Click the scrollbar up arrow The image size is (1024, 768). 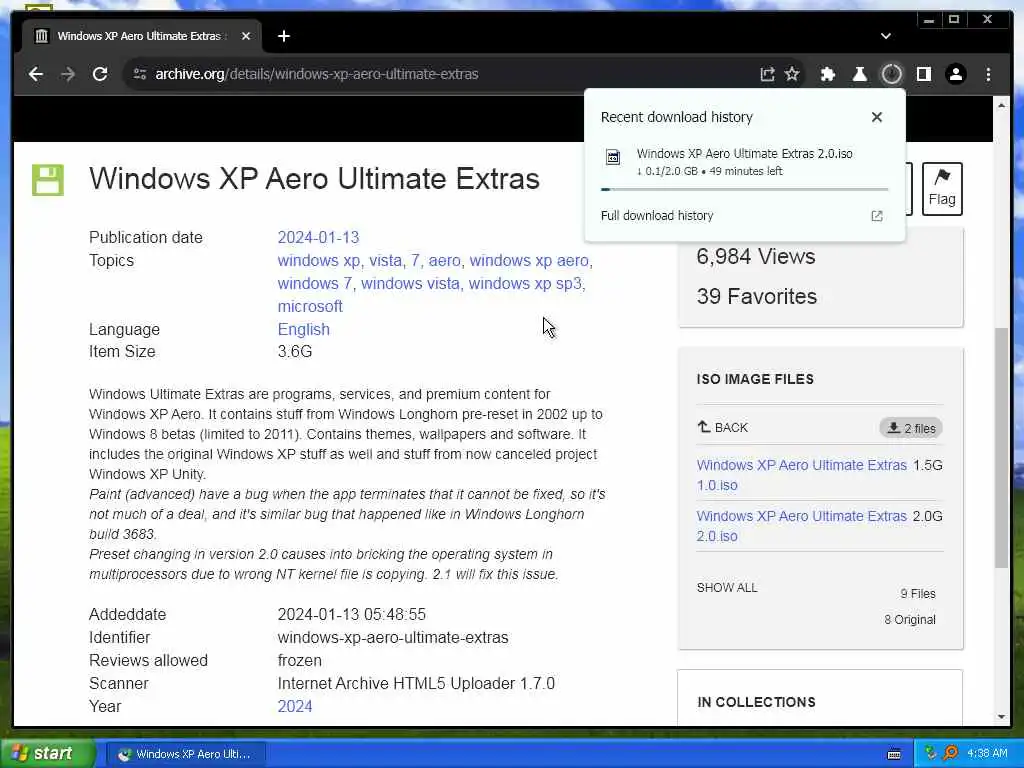point(1001,104)
